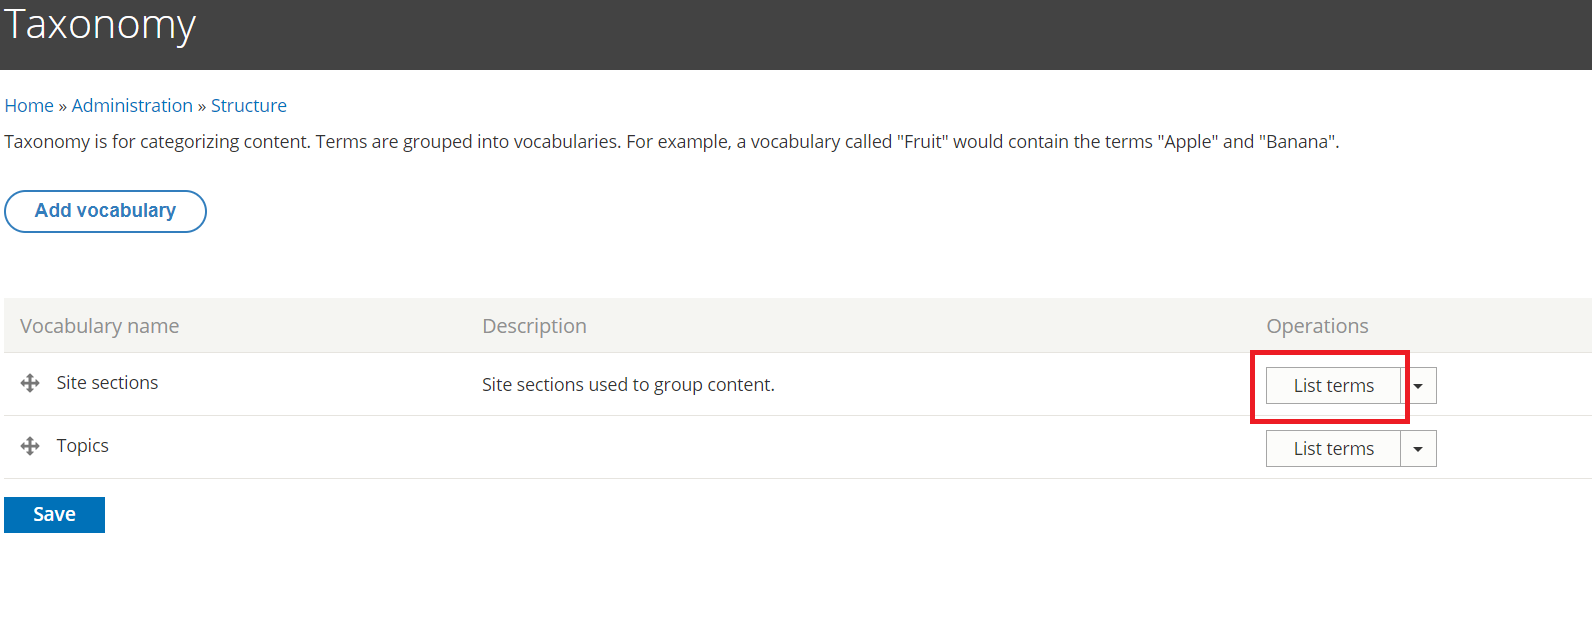List terms for the Topics vocabulary
Viewport: 1592px width, 643px height.
tap(1333, 449)
